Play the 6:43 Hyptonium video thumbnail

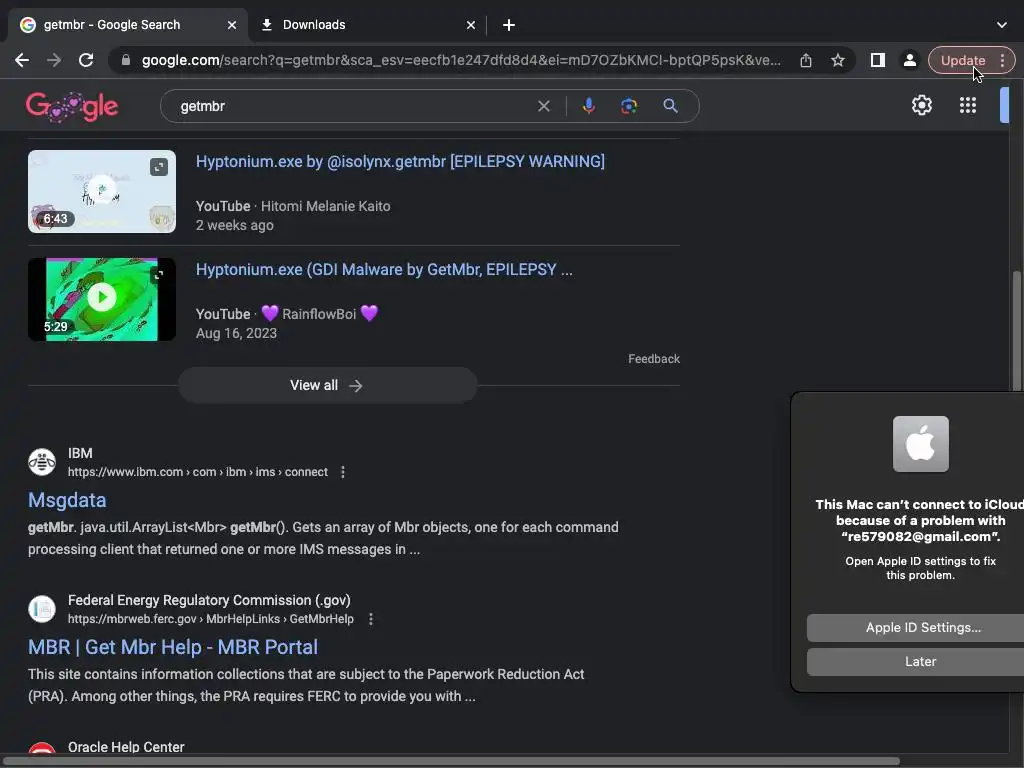(102, 191)
